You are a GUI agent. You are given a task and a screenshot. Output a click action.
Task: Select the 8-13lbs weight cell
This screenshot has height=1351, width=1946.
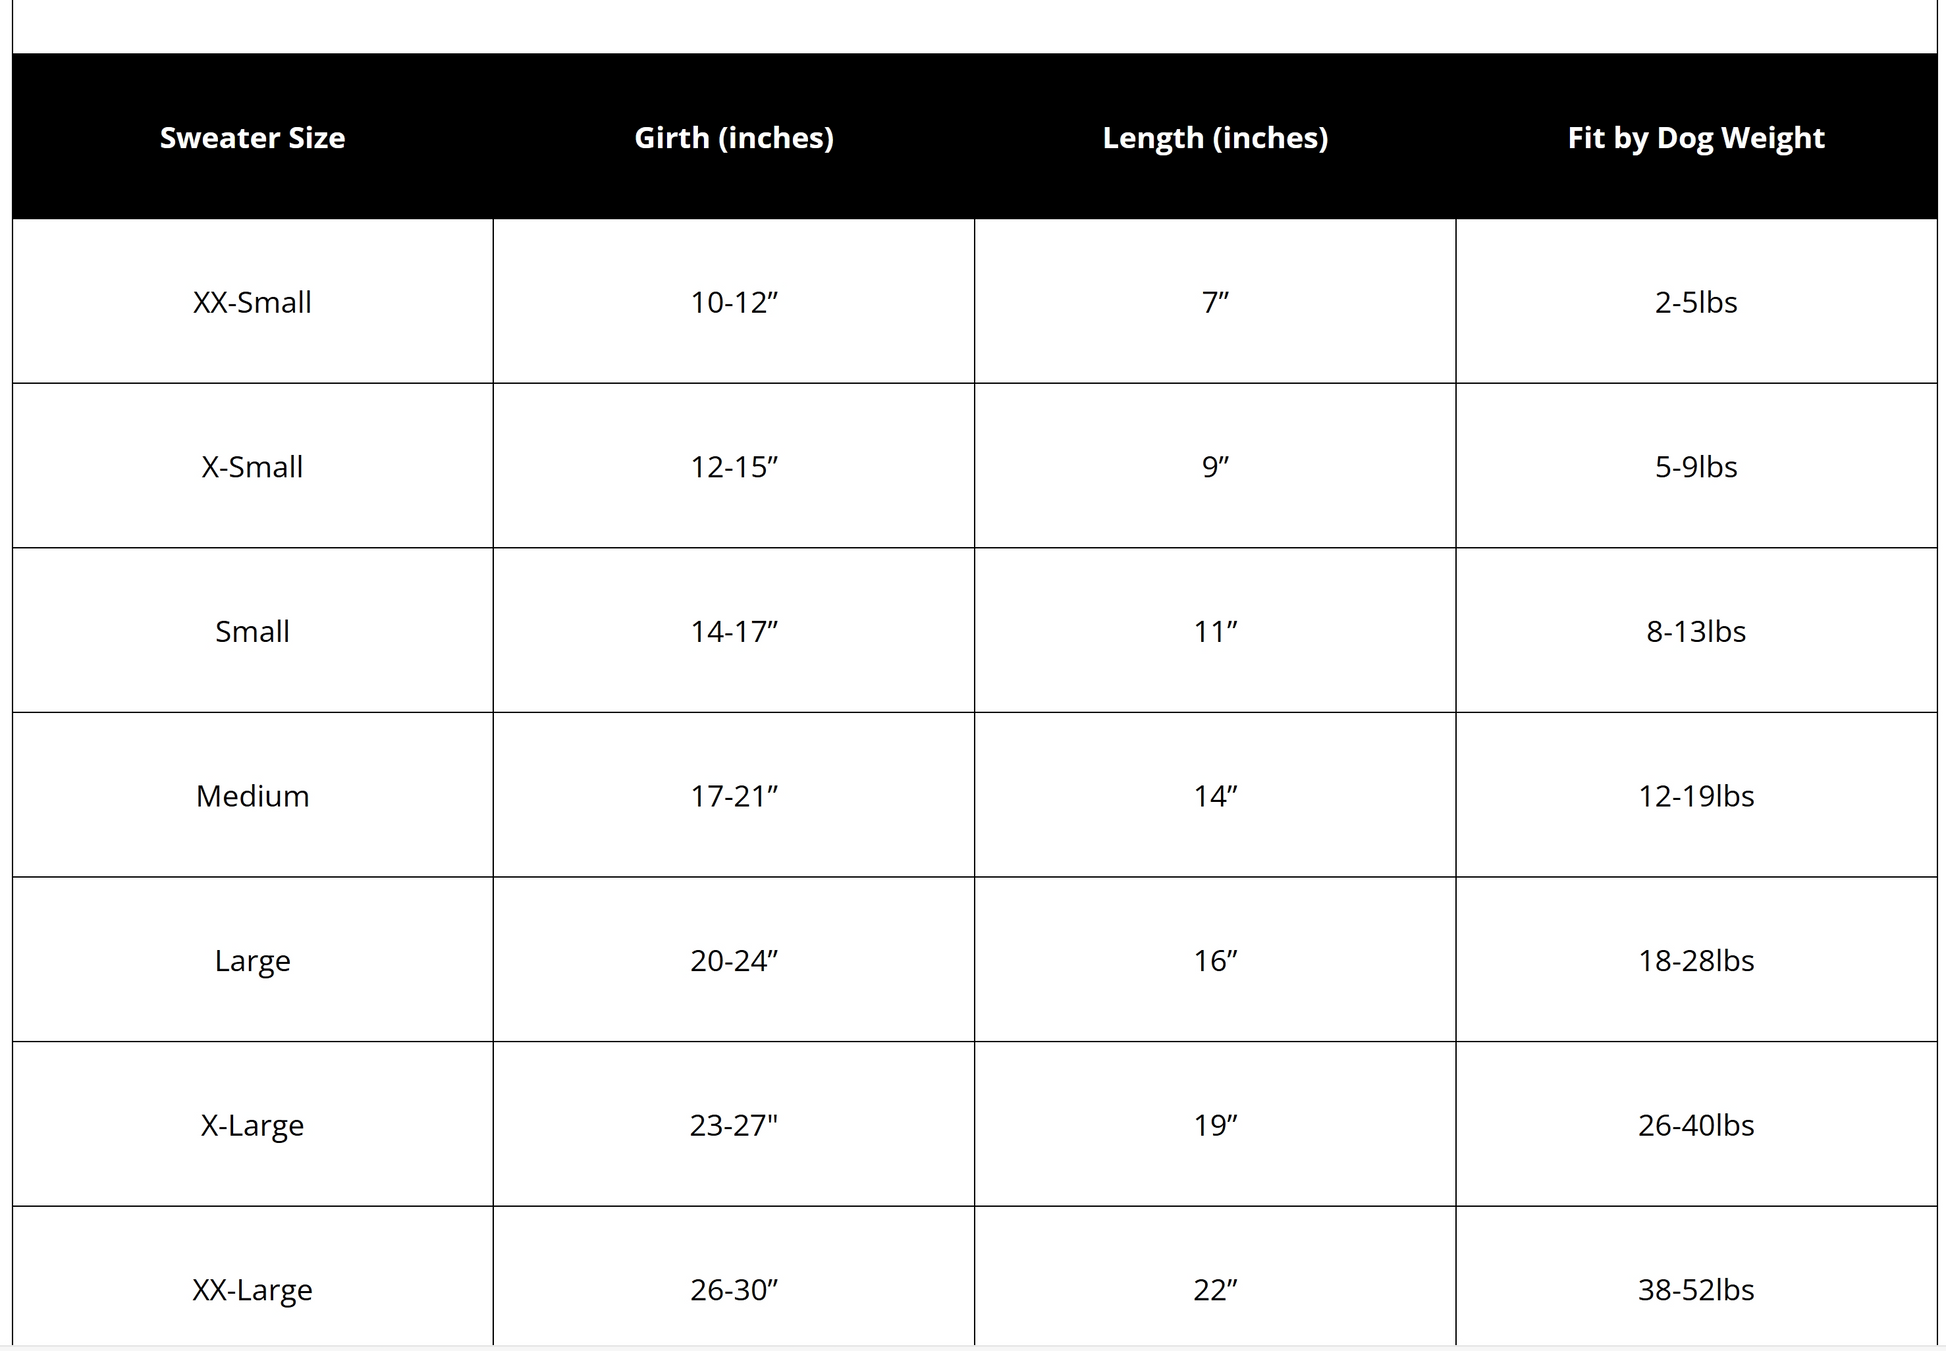point(1696,631)
